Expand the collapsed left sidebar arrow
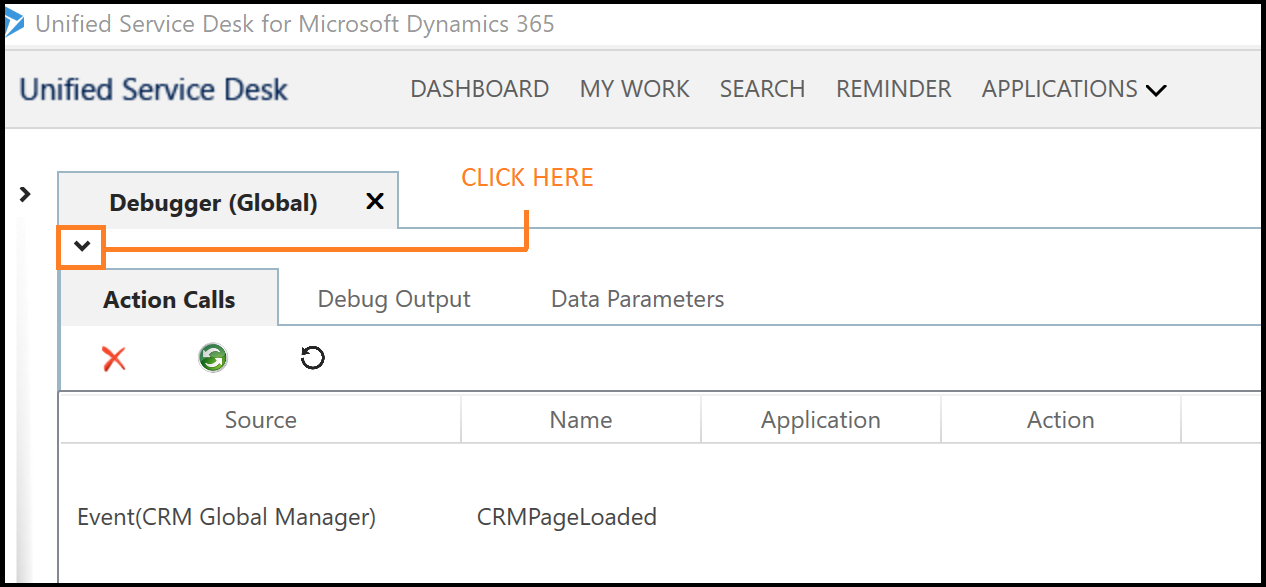This screenshot has height=587, width=1266. [x=24, y=194]
